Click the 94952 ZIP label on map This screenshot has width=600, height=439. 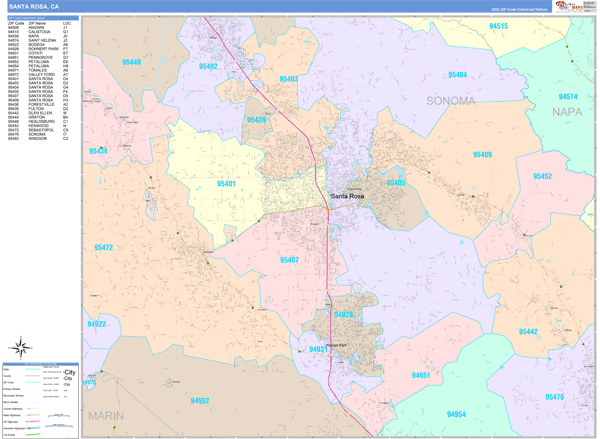click(x=199, y=401)
